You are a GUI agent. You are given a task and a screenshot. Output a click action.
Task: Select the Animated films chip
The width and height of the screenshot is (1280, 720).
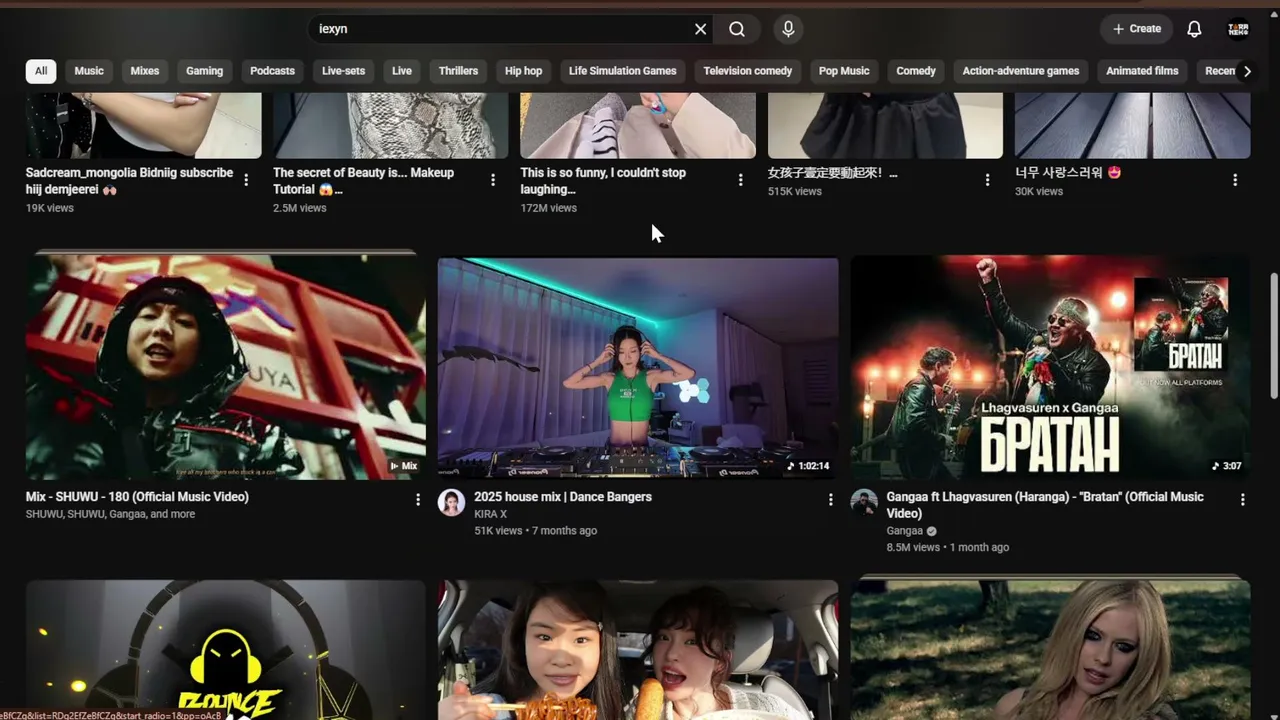tap(1142, 71)
